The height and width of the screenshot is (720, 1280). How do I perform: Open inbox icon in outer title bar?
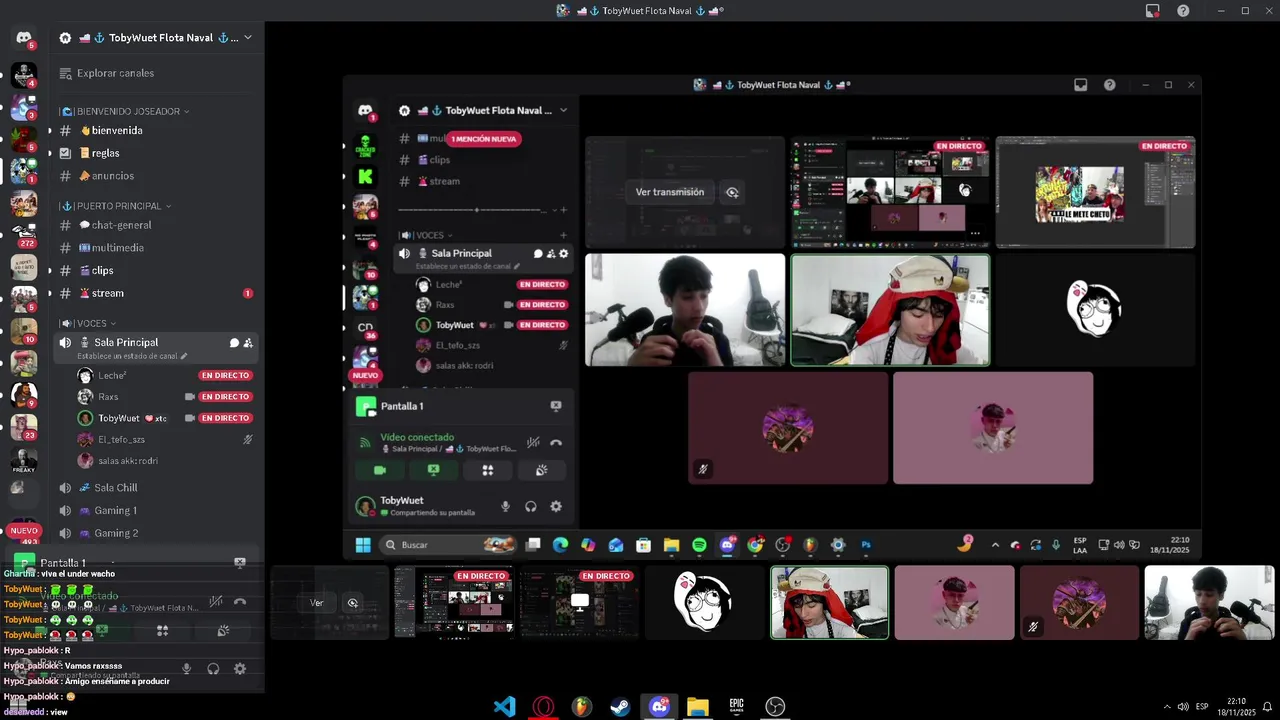[x=1153, y=11]
